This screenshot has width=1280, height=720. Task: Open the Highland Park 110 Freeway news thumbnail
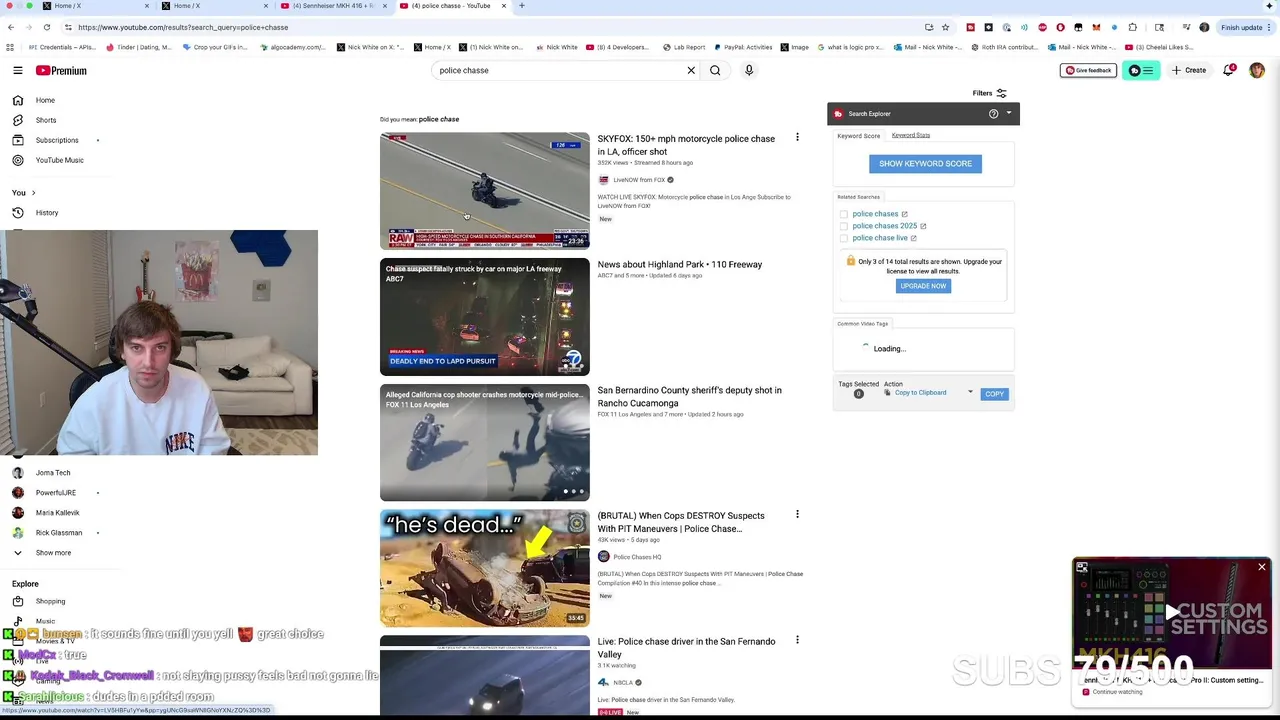click(485, 316)
